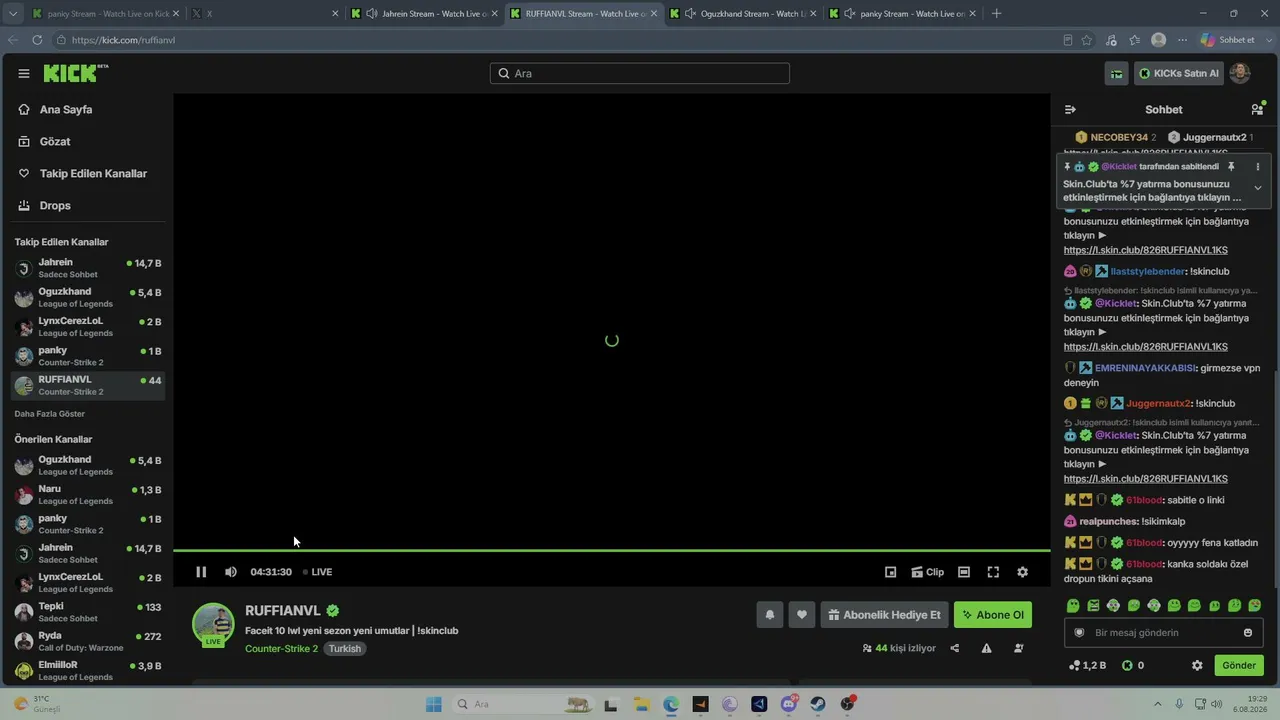Share the RUFFIANVL stream
The image size is (1280, 720).
(x=954, y=648)
